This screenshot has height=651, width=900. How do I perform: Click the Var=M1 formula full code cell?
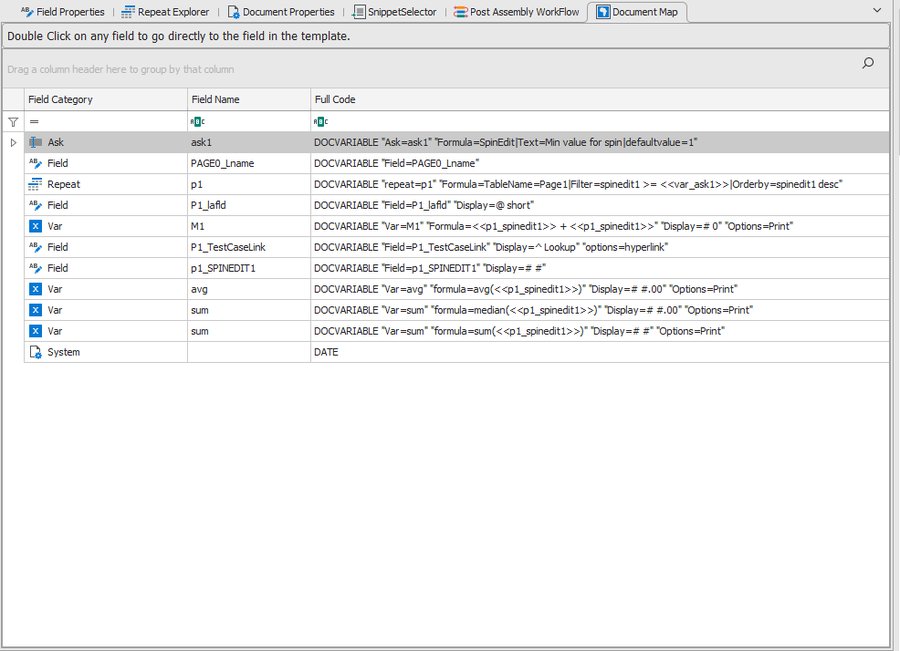coord(600,226)
